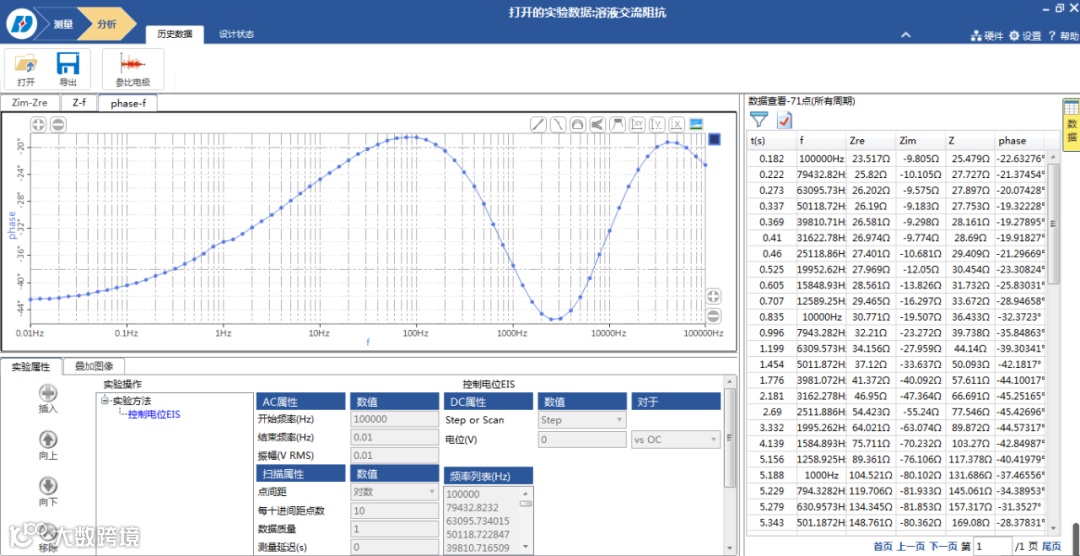Click the t(s) column header

click(x=772, y=141)
